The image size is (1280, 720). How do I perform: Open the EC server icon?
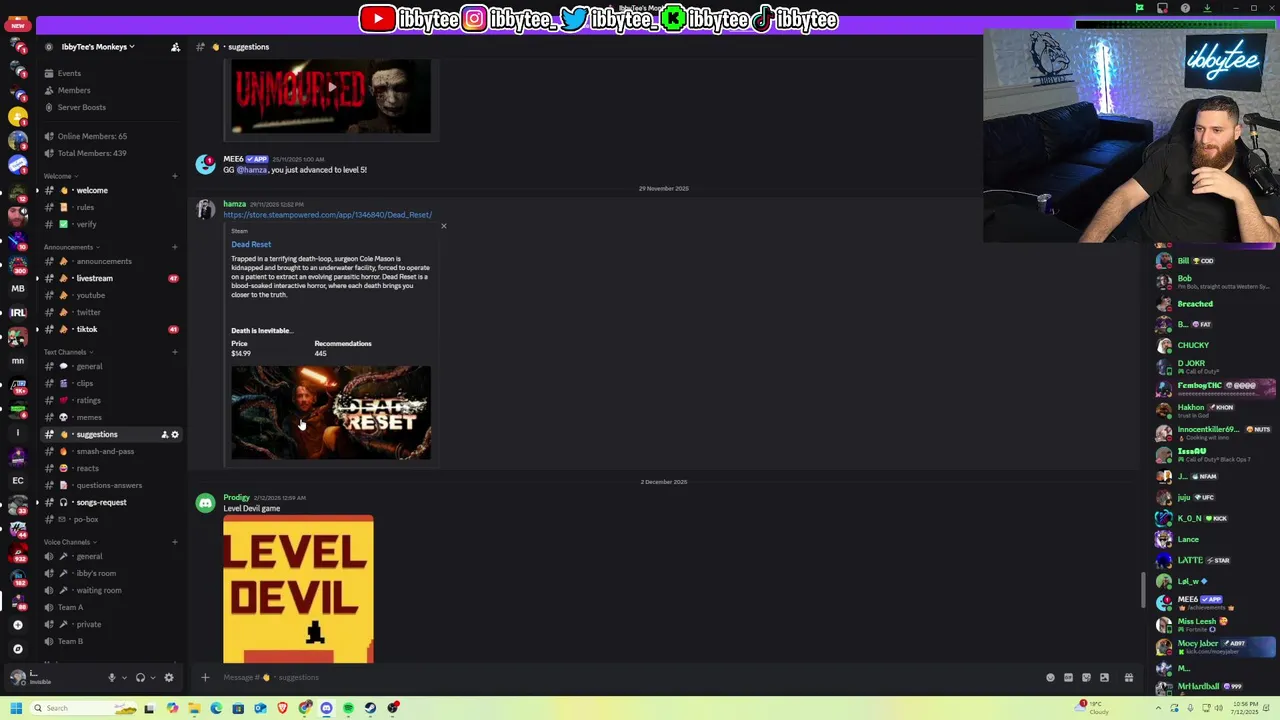click(17, 480)
